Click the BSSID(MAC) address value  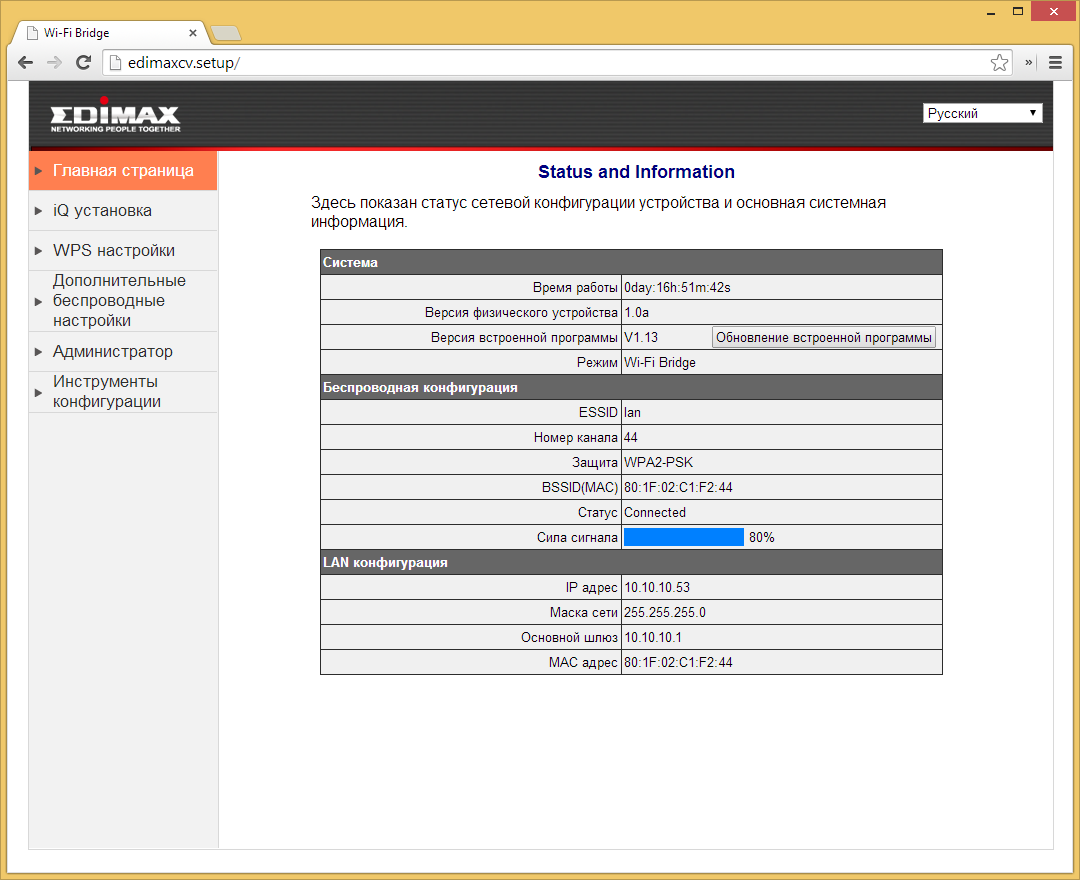click(678, 488)
